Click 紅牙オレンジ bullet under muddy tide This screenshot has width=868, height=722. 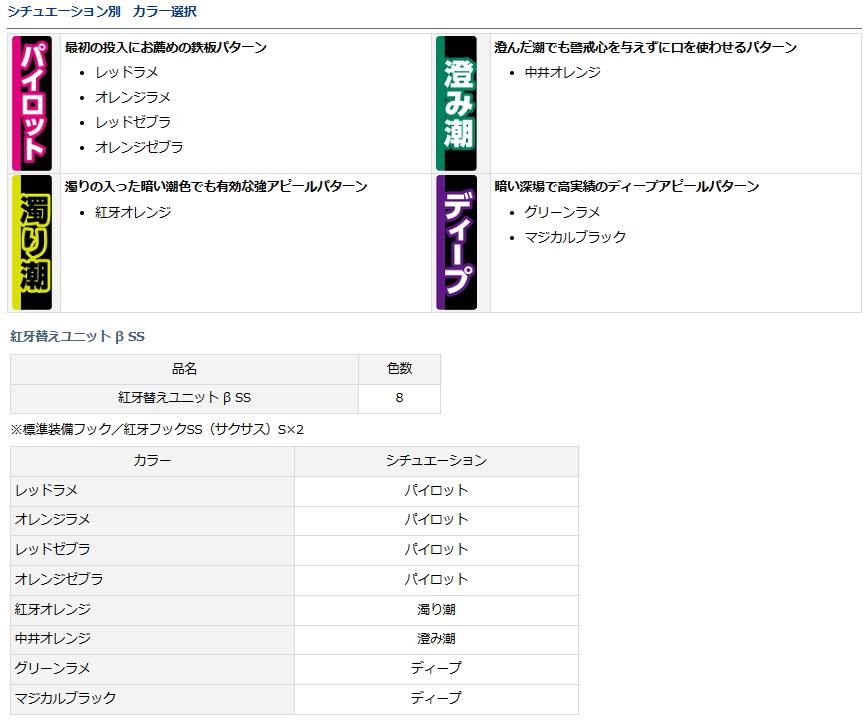click(132, 212)
